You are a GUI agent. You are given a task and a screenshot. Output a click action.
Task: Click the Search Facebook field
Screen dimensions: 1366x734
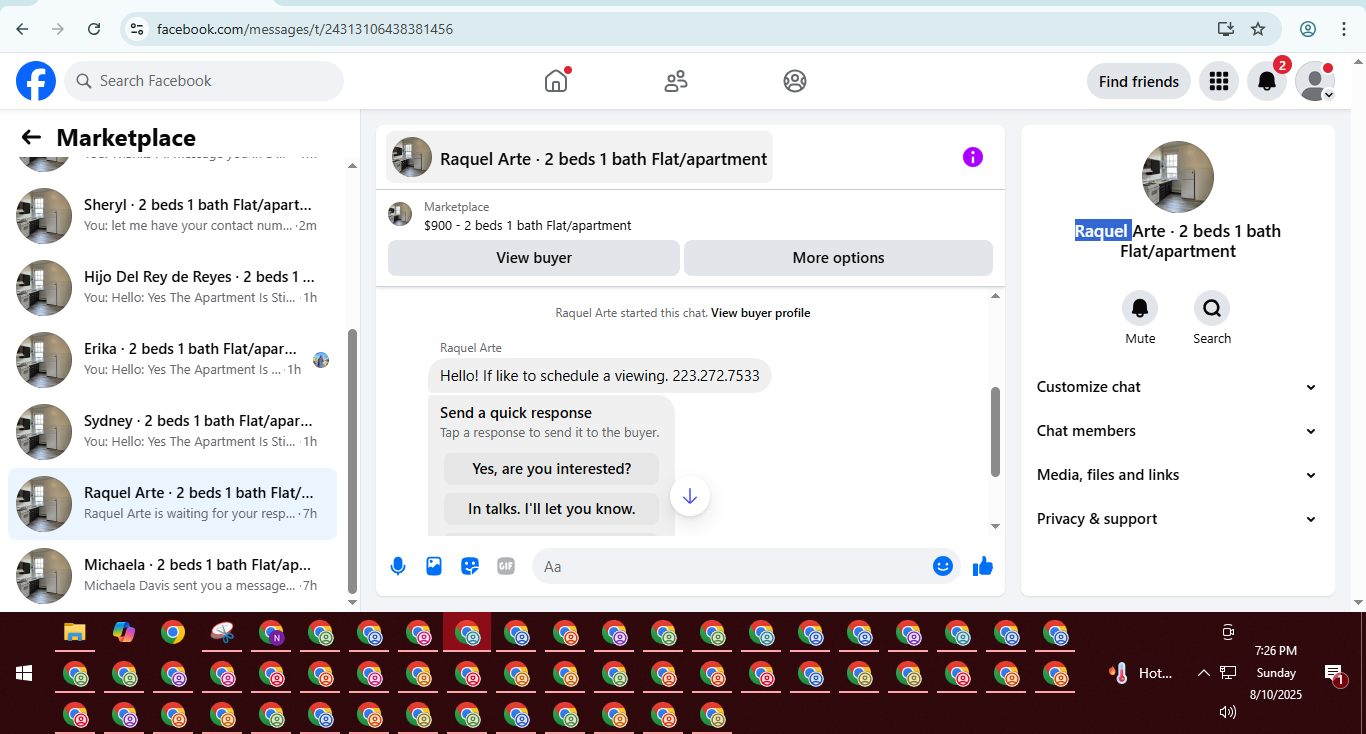(204, 81)
